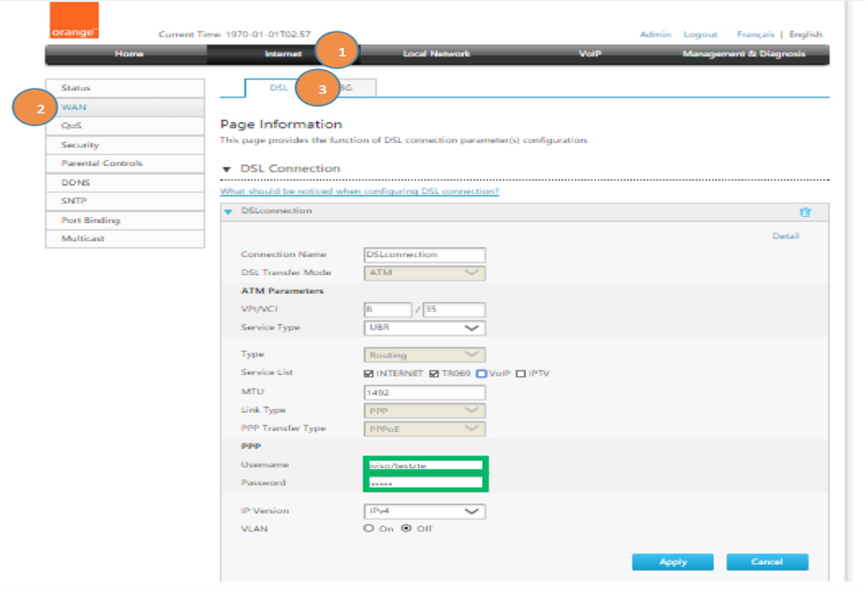Switch to the DSL tab
Image resolution: width=865 pixels, height=592 pixels.
(x=278, y=88)
